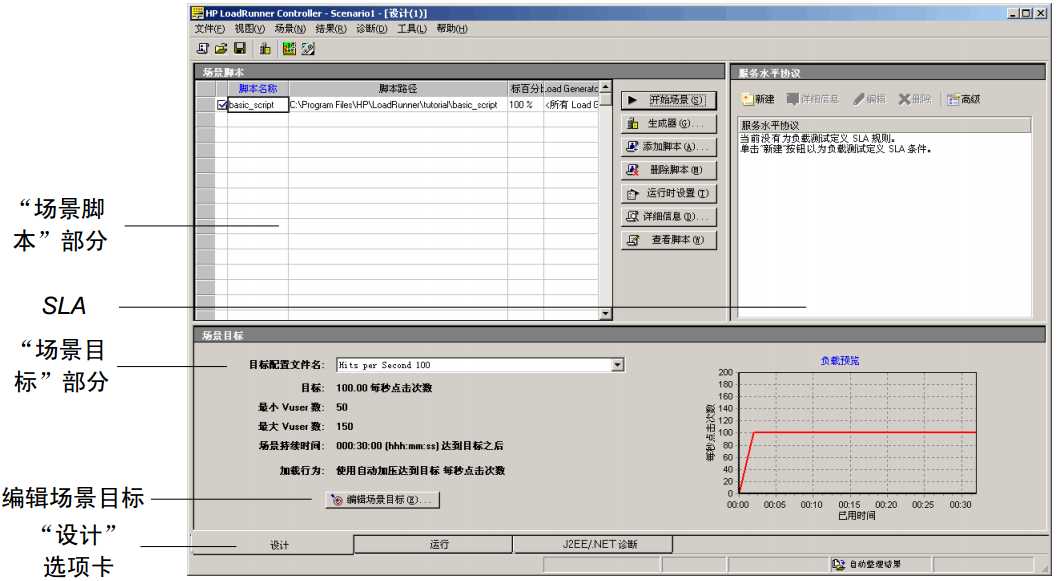Viewport: 1058px width, 581px height.
Task: Click the 查看脚本(W) button label
Action: tap(677, 240)
